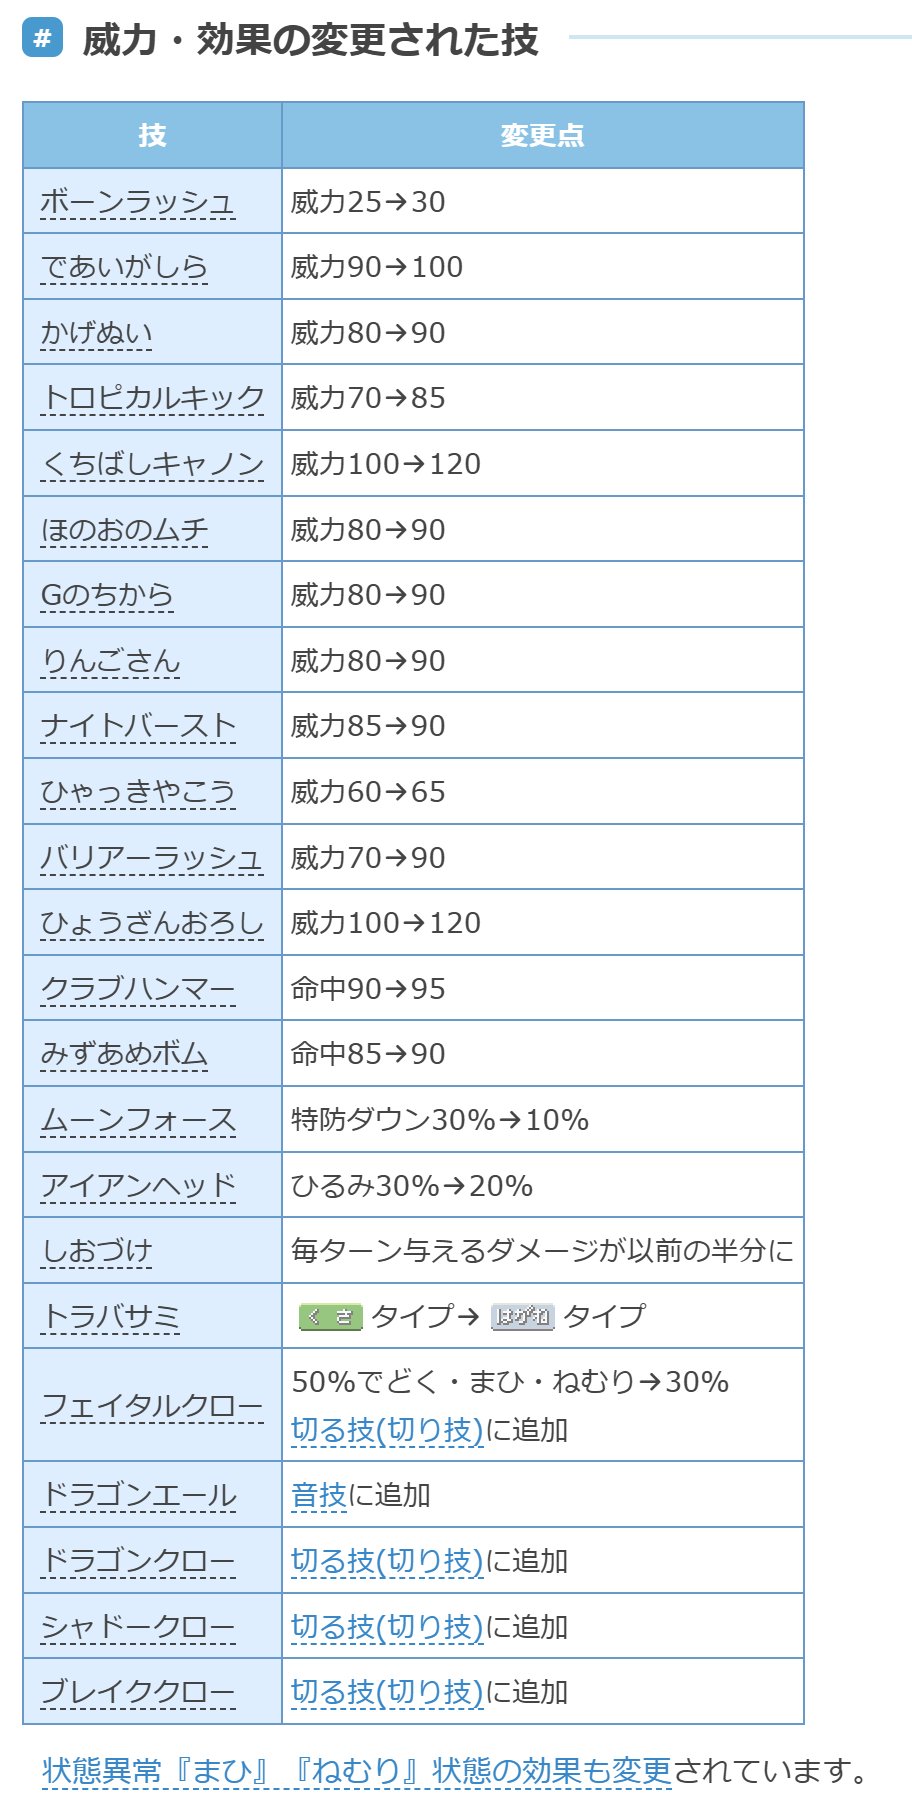Open 切る技 link in ドラゴンクロー row
The height and width of the screenshot is (1820, 912).
pyautogui.click(x=387, y=1561)
